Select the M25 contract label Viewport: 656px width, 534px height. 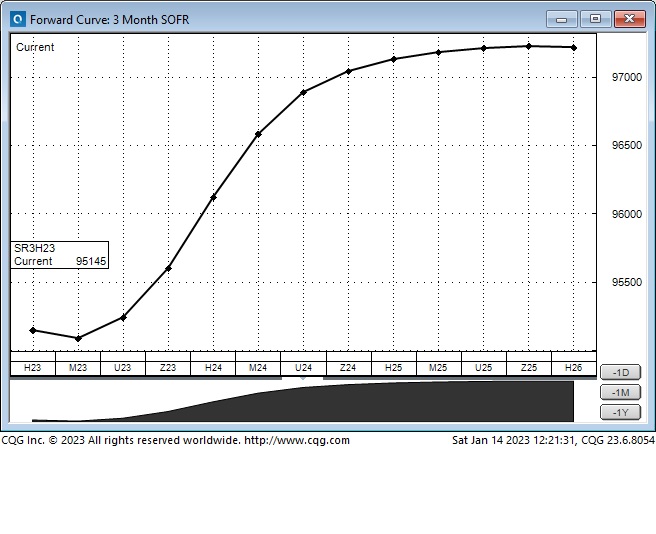438,367
